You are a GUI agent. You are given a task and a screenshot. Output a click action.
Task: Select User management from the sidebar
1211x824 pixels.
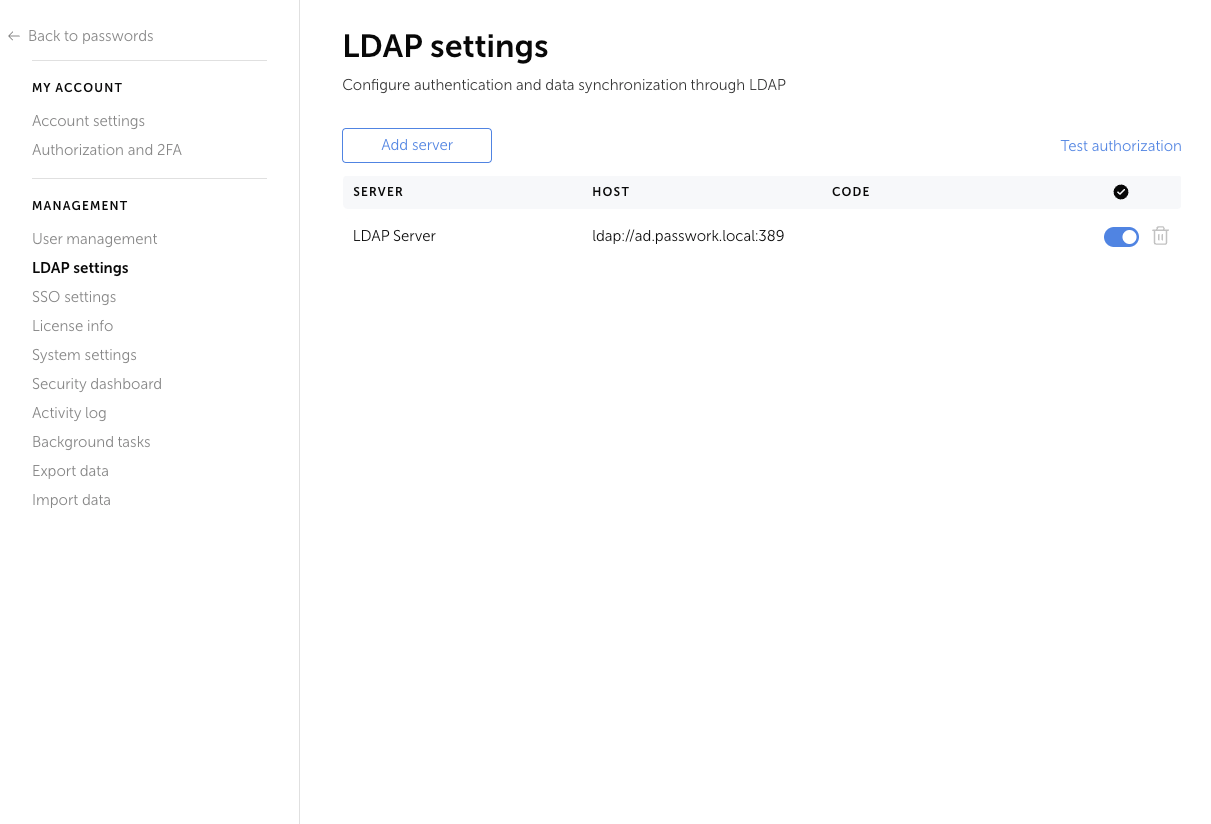95,238
